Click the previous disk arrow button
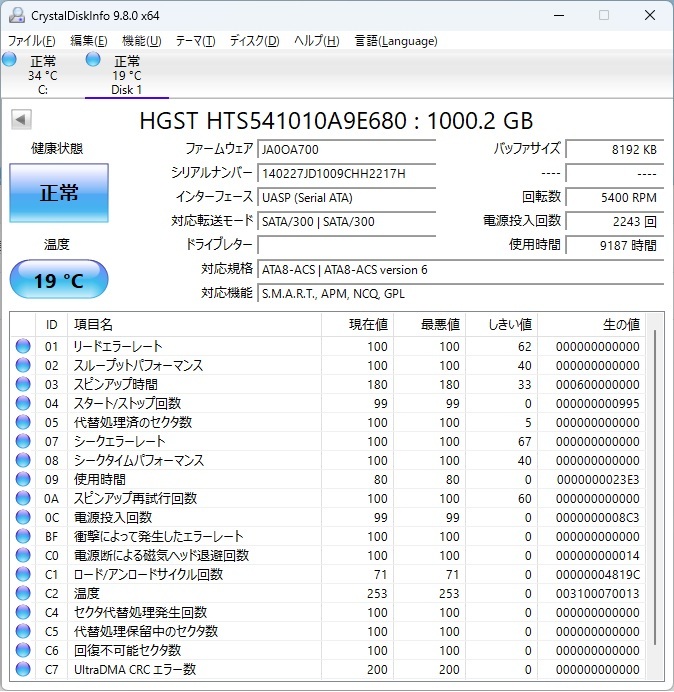674x692 pixels. pos(21,120)
